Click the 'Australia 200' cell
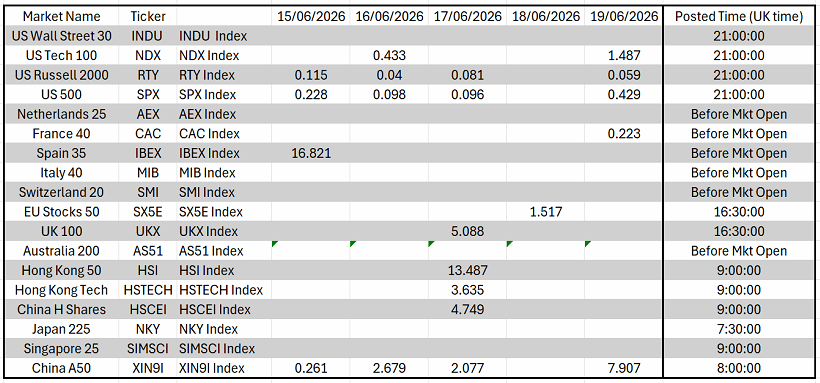The width and height of the screenshot is (820, 383). tap(61, 251)
